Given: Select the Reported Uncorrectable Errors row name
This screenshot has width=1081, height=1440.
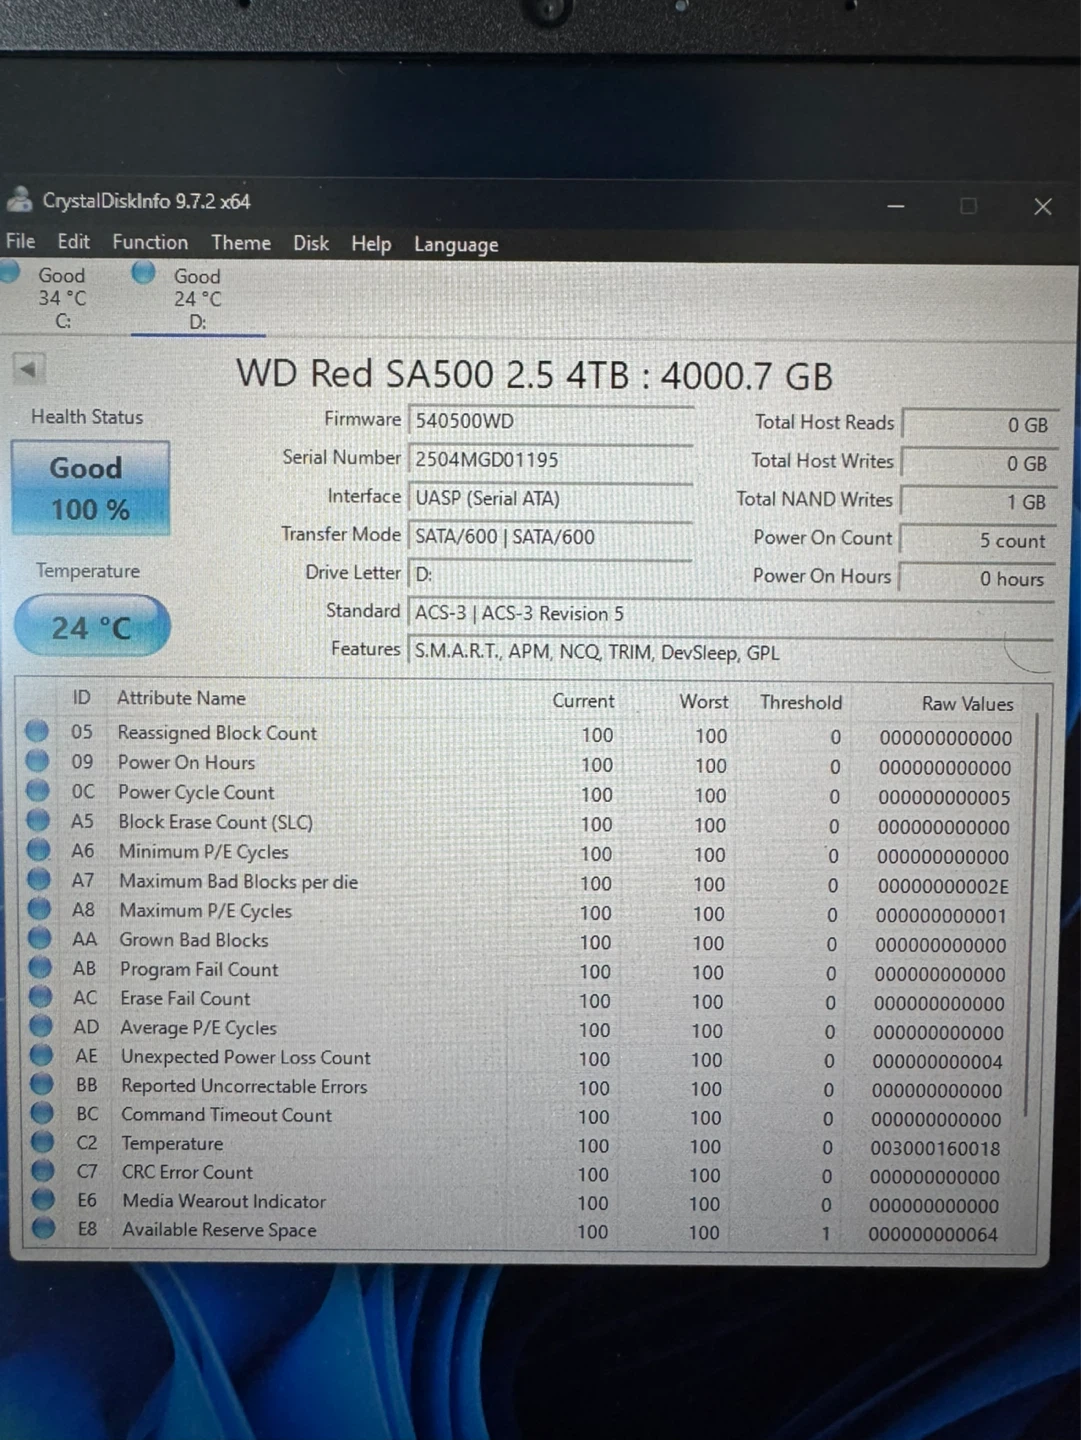Looking at the screenshot, I should [x=244, y=1086].
